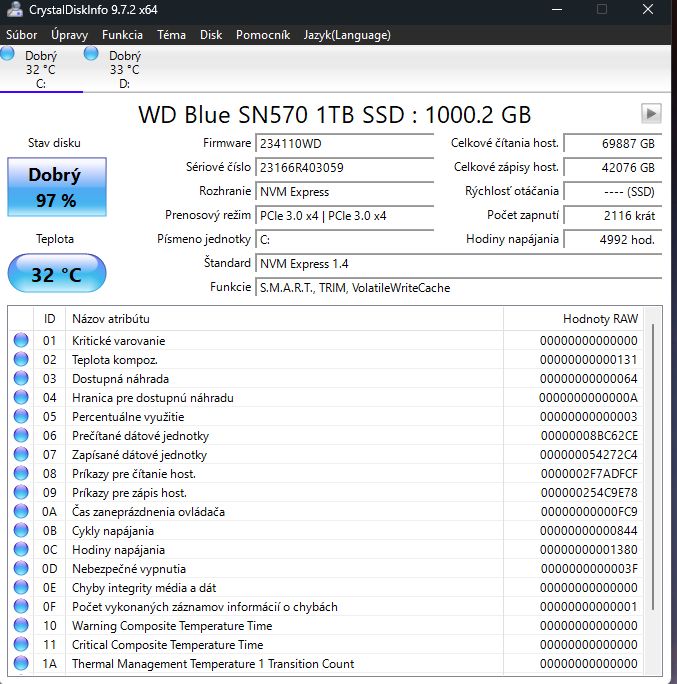The image size is (677, 684).
Task: Click the Funkcie field with S.M.A.R.T., TRIM
Action: coord(458,287)
